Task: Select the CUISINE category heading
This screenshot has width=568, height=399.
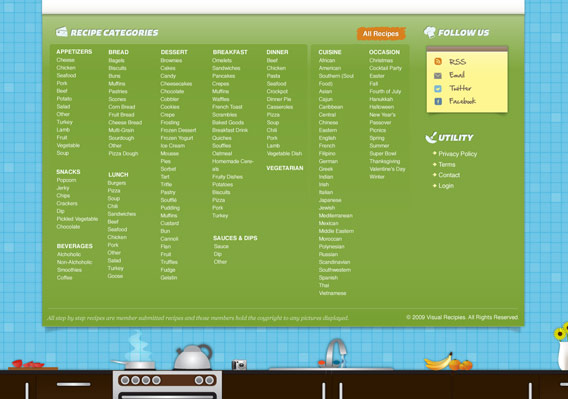Action: pos(330,52)
